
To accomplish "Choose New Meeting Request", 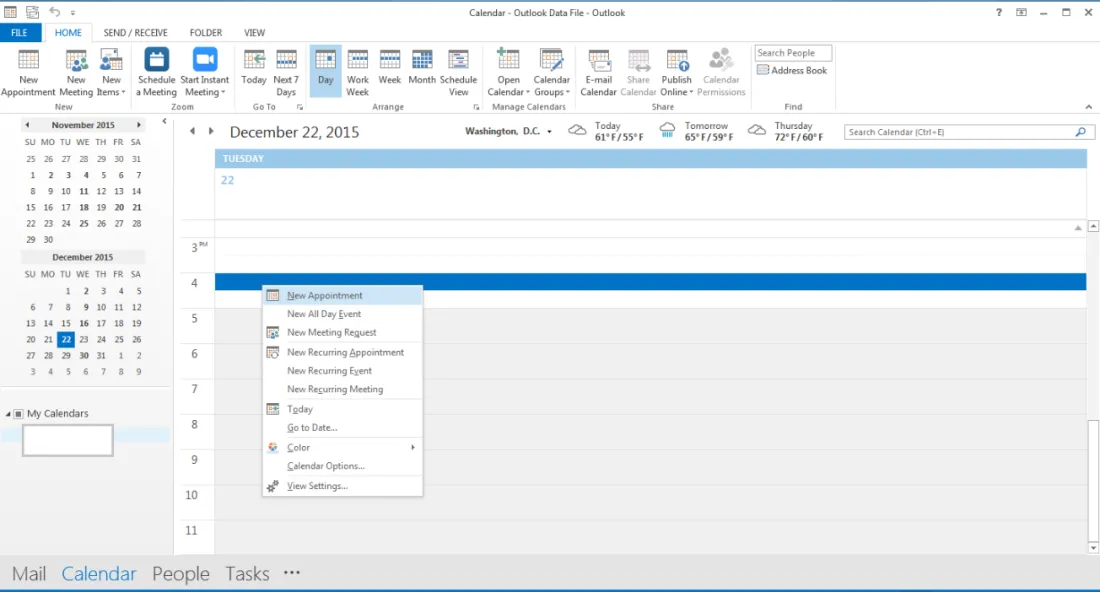I will coord(343,332).
